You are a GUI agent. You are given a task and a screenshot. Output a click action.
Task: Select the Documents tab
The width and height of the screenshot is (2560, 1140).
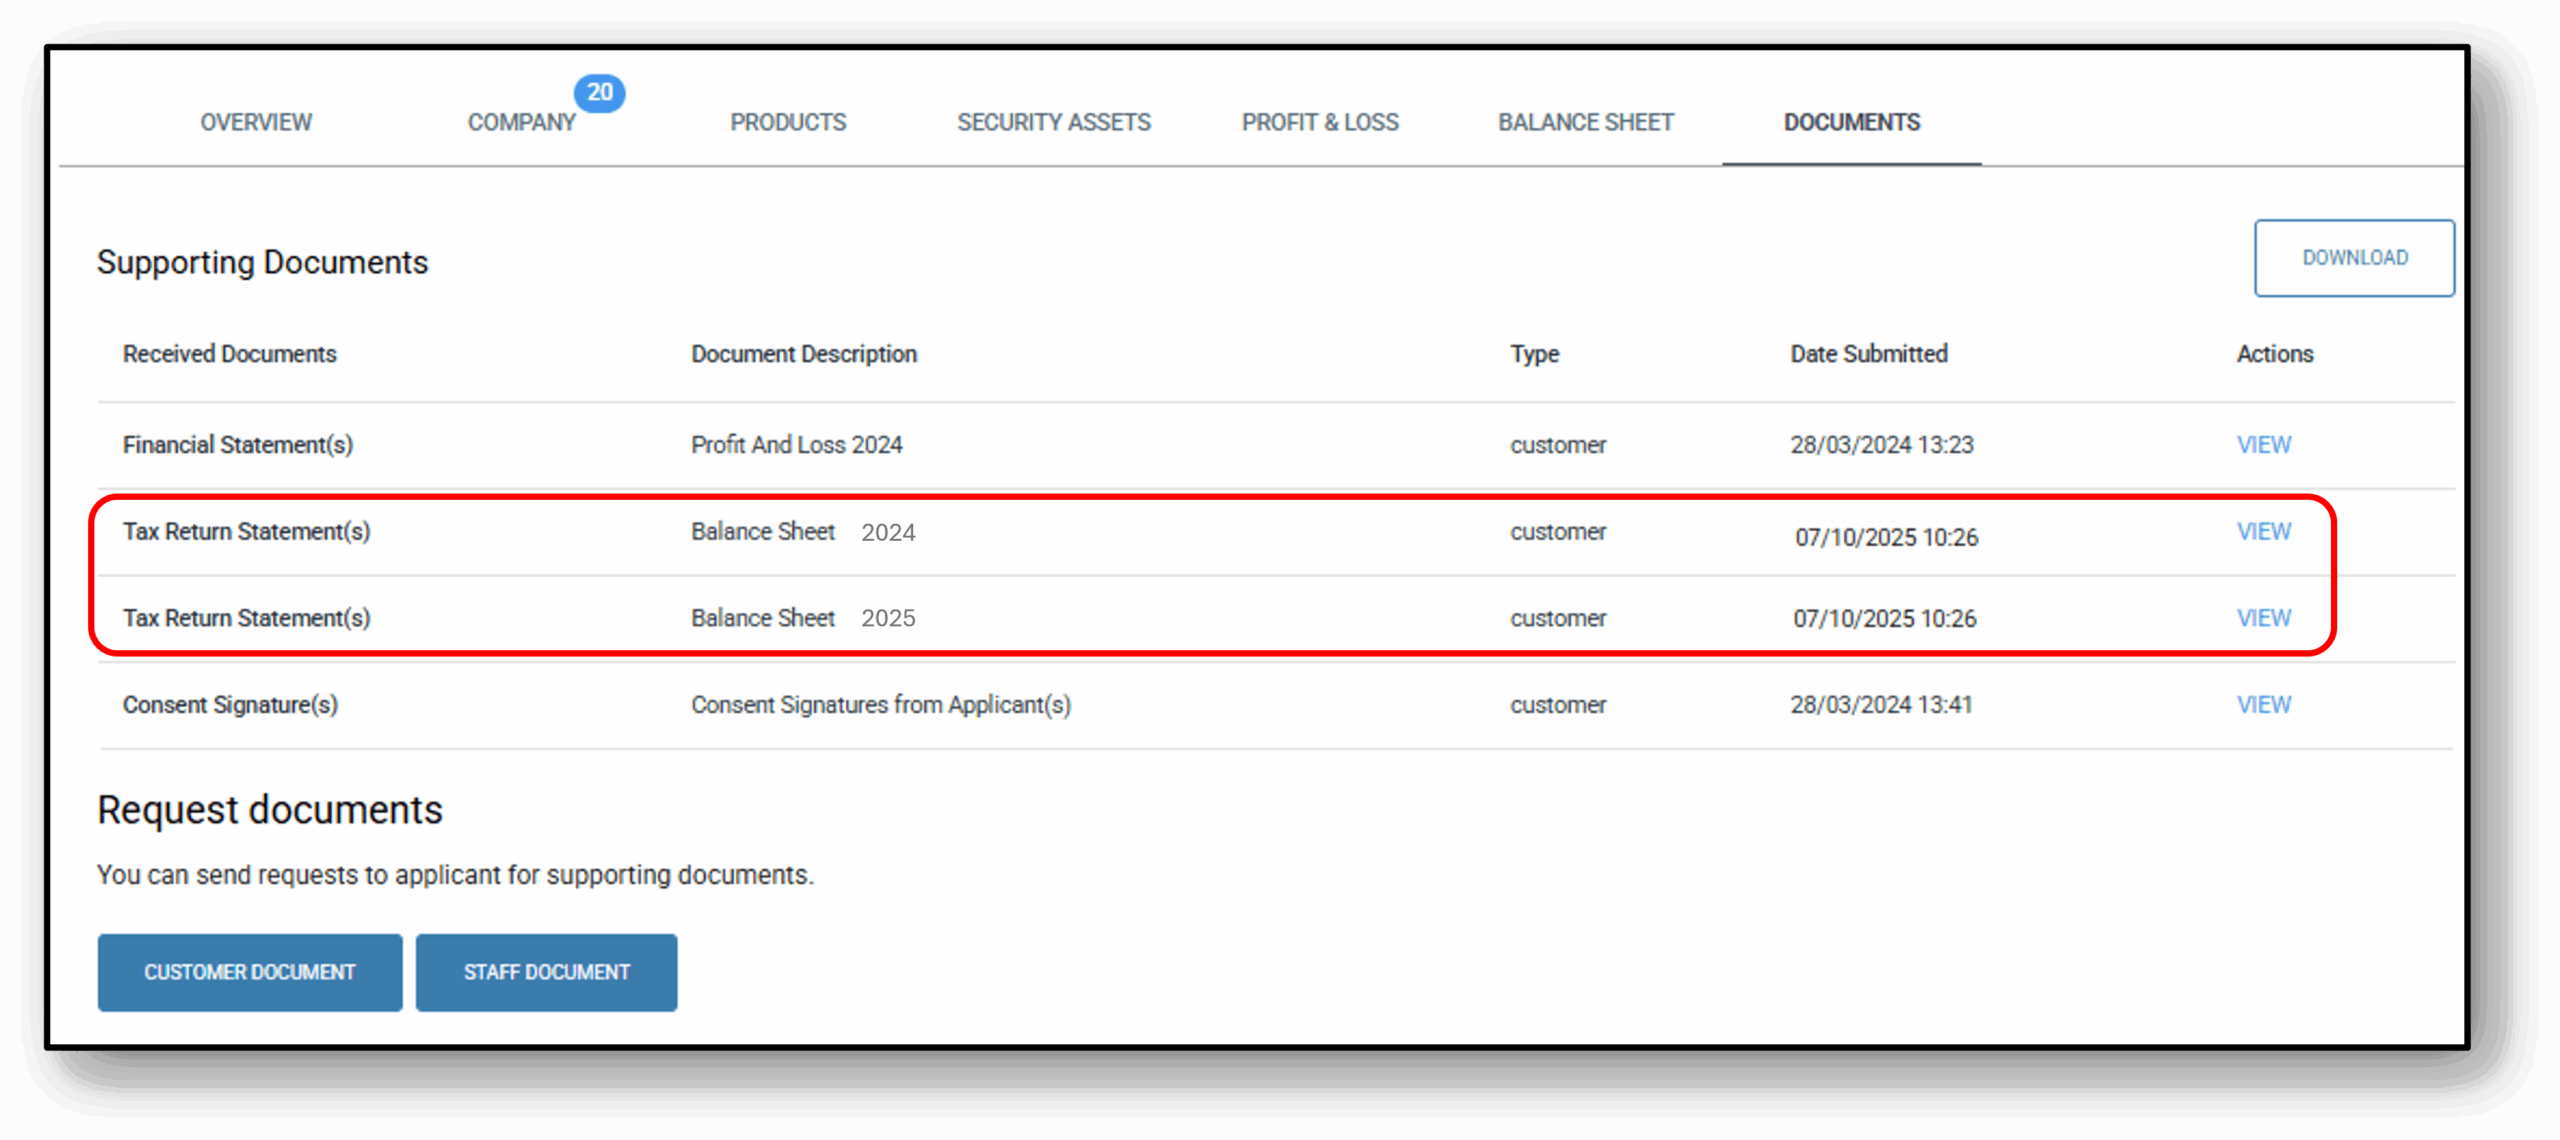point(1851,122)
